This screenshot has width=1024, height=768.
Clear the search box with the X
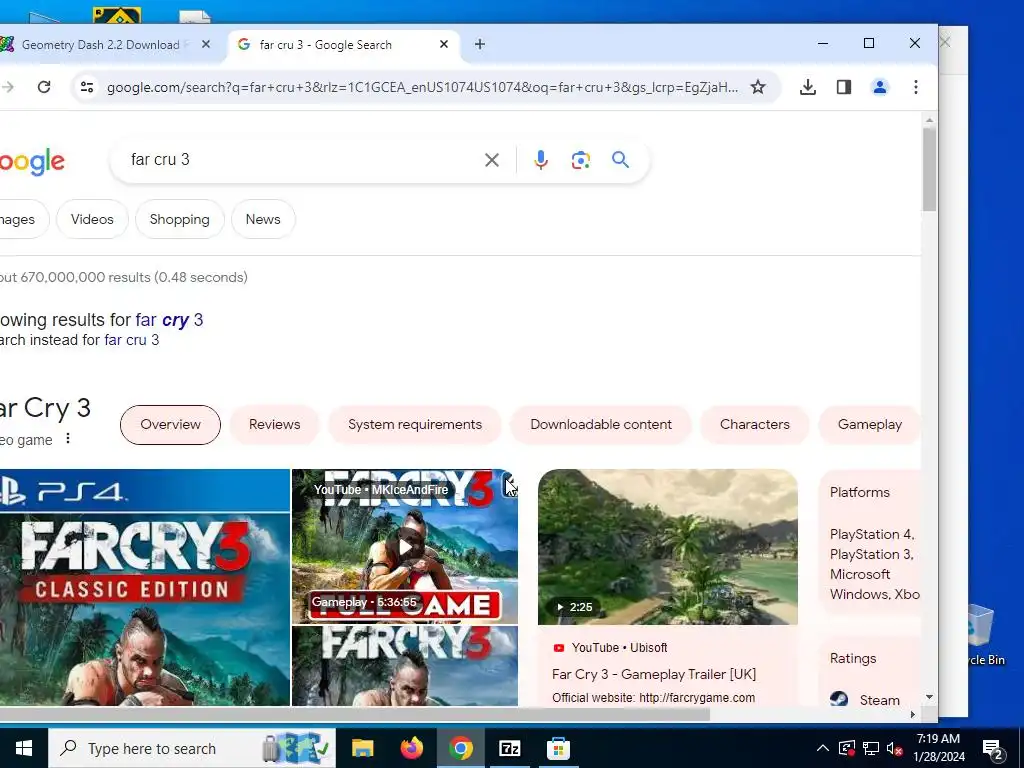pos(492,160)
